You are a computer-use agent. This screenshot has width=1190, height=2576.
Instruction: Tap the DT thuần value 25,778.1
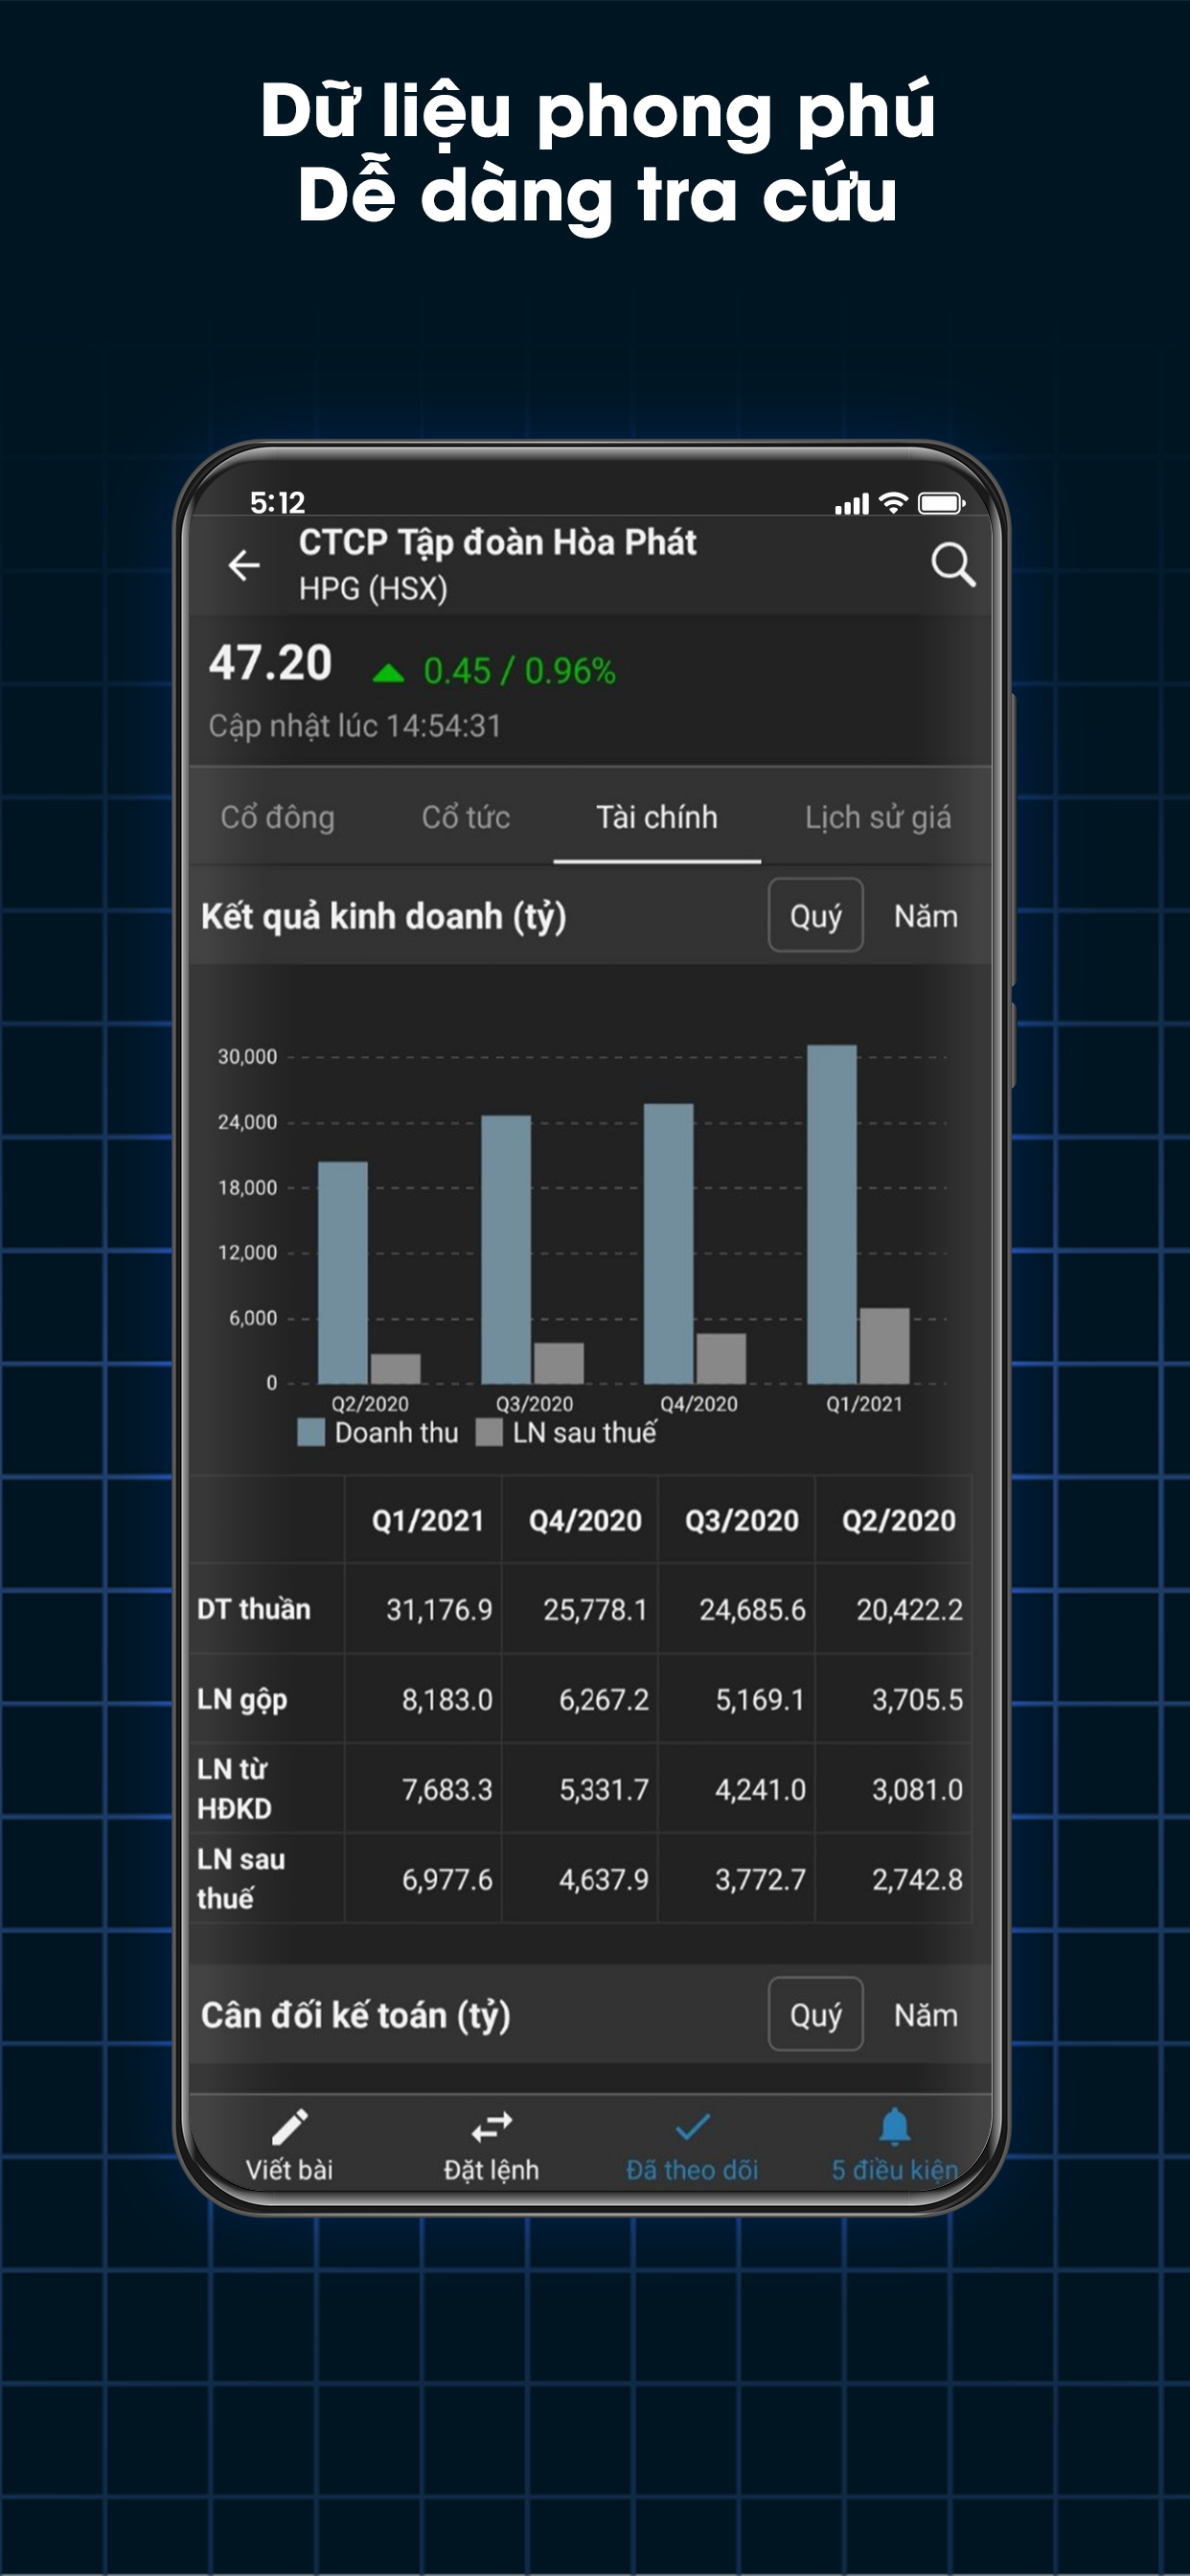595,1609
